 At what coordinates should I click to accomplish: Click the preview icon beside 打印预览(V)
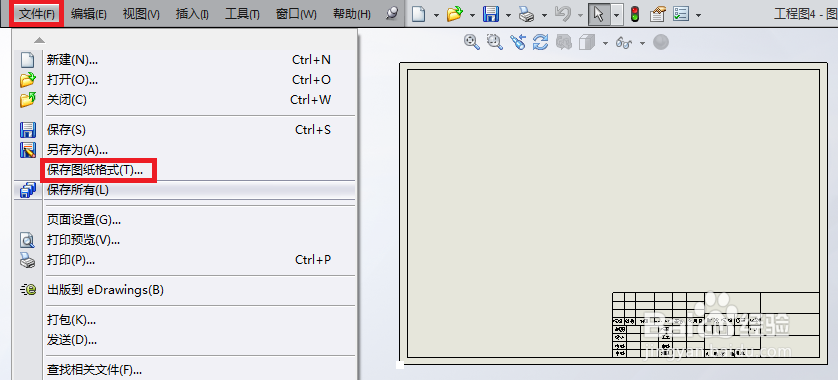pos(27,240)
